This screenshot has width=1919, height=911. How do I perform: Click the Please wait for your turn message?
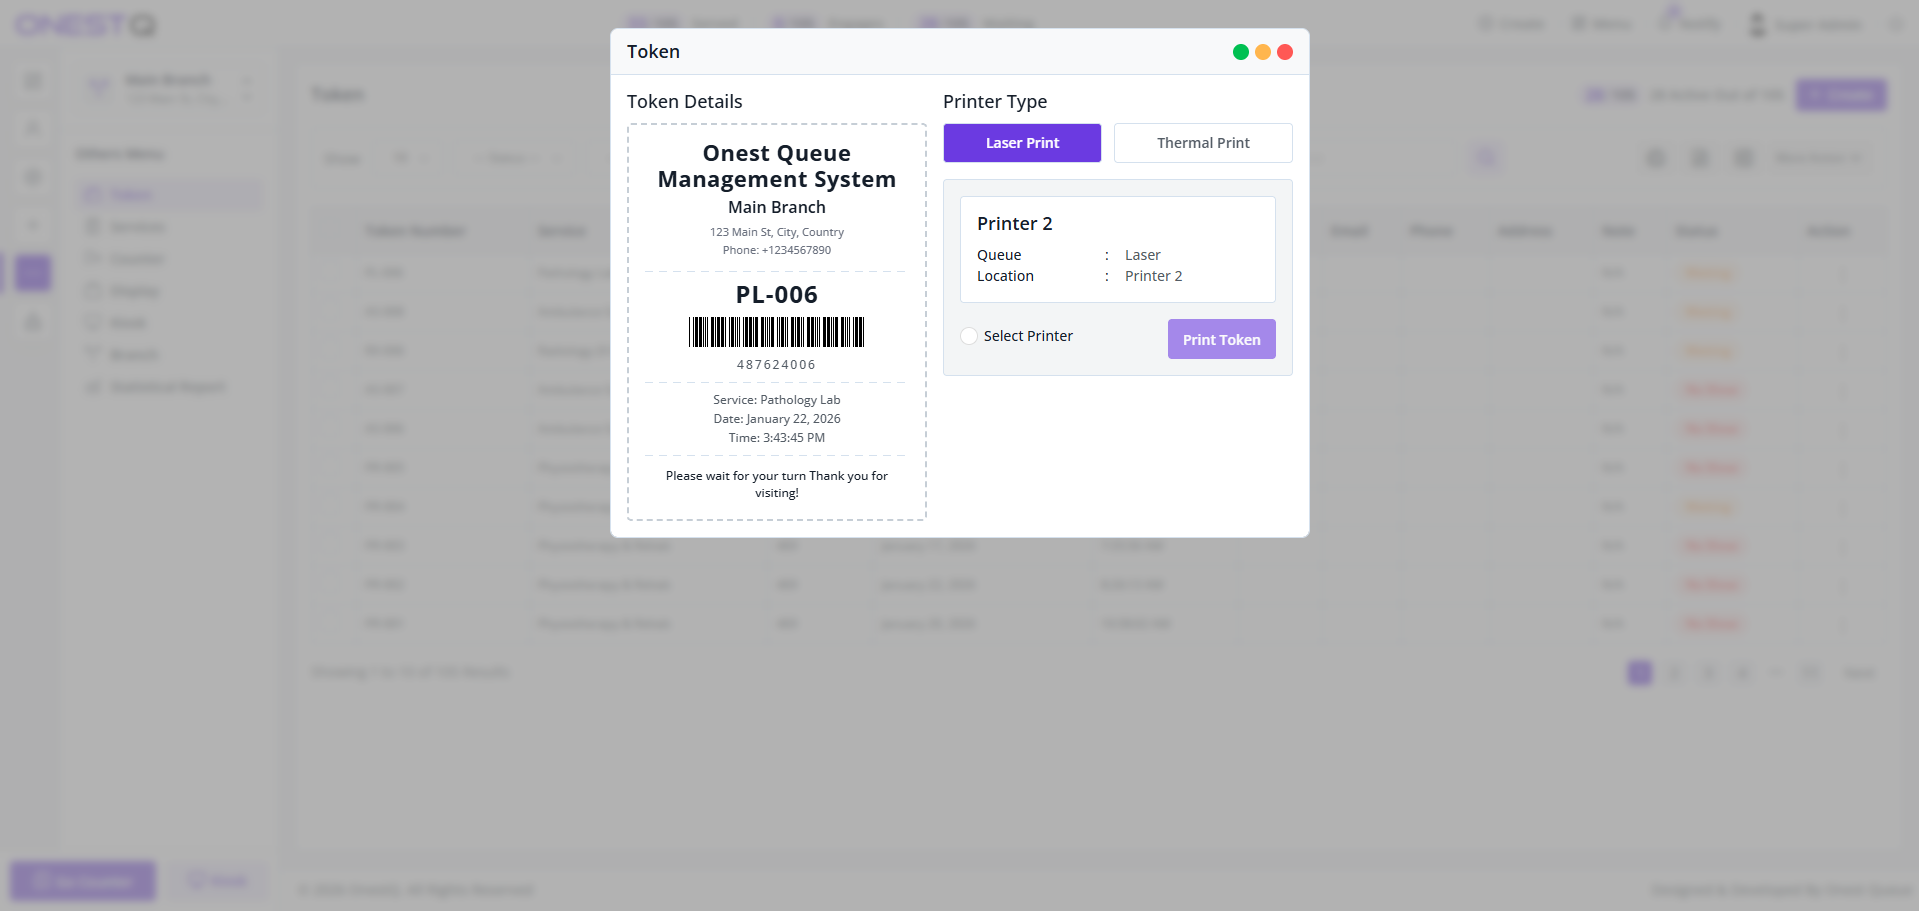coord(776,484)
